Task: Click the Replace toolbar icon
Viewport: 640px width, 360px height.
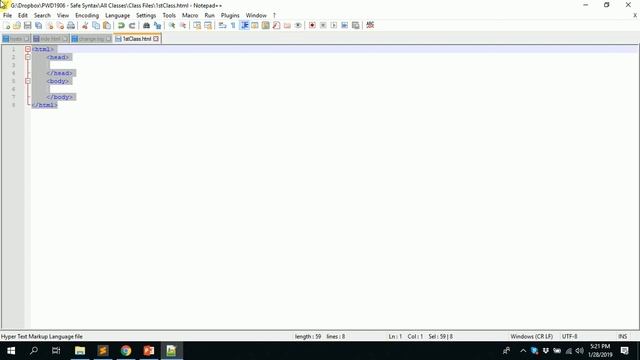Action: point(157,25)
